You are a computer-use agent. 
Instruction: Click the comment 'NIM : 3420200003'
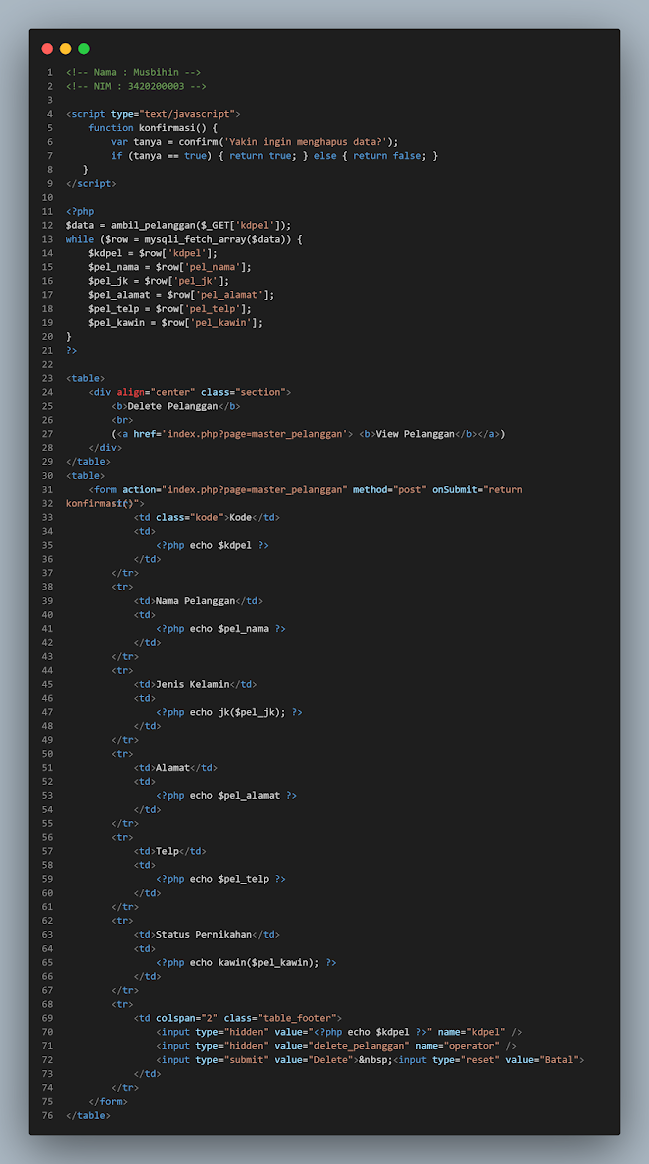point(137,86)
